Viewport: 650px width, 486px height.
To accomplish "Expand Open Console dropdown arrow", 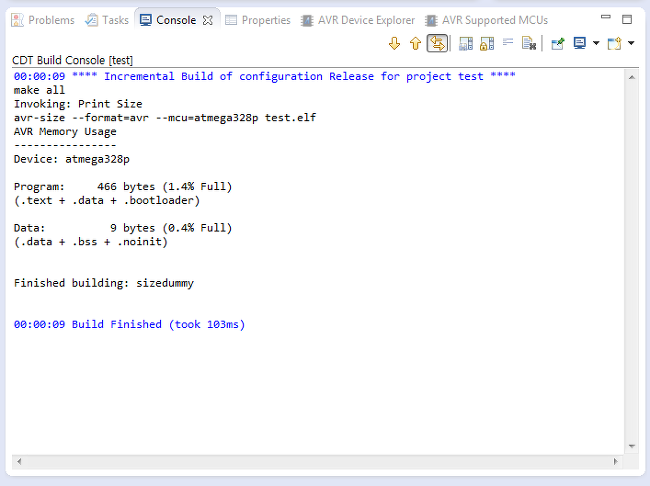I will [631, 43].
